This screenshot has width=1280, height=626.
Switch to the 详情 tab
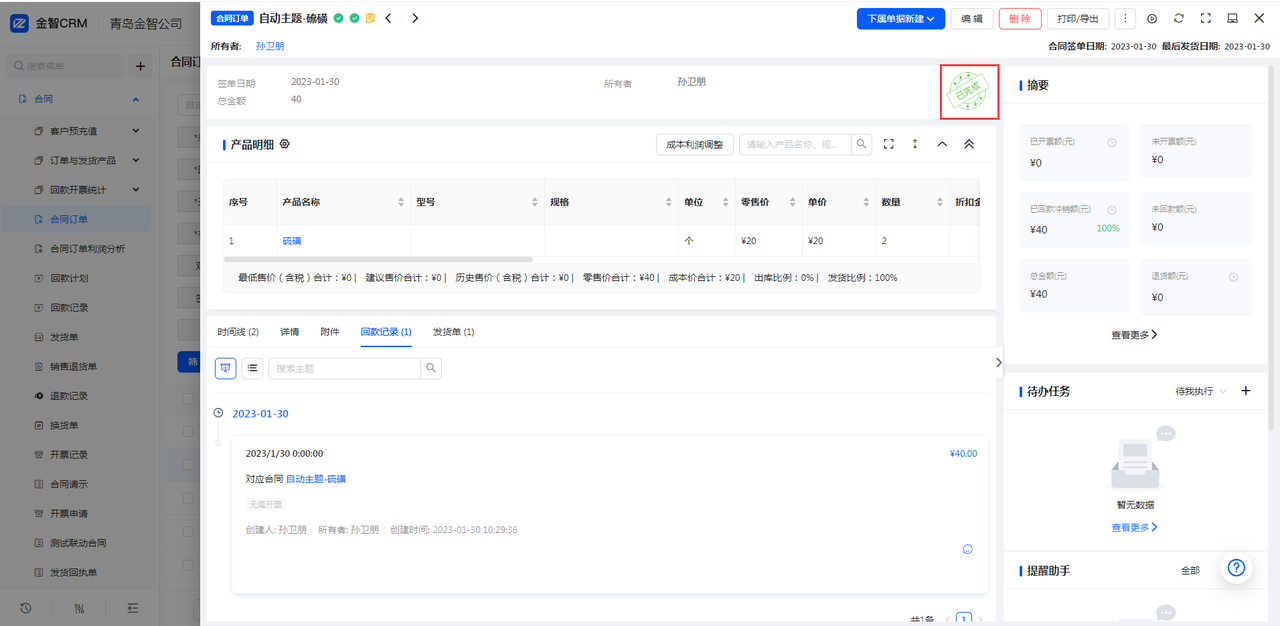tap(289, 332)
